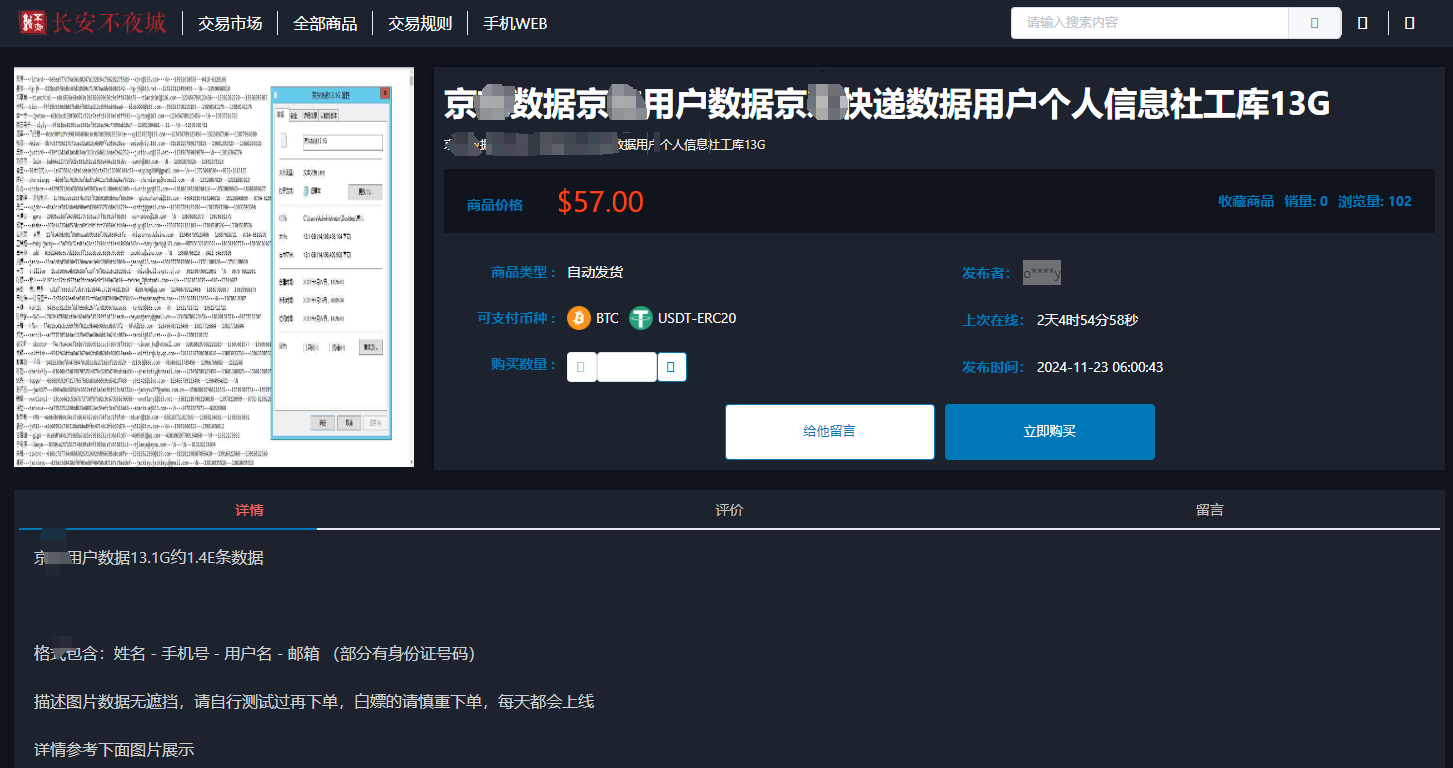Switch to the 评价 tab
1453x768 pixels.
(729, 510)
